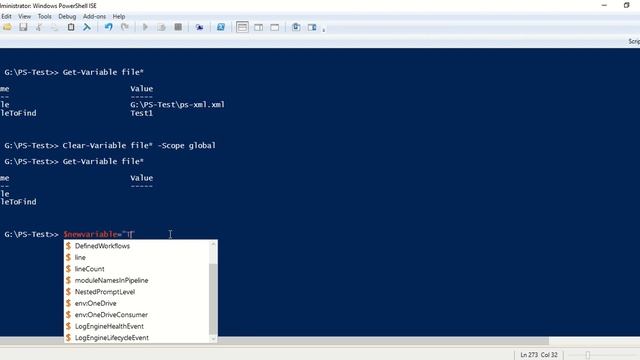Open the Tools menu

pyautogui.click(x=44, y=16)
